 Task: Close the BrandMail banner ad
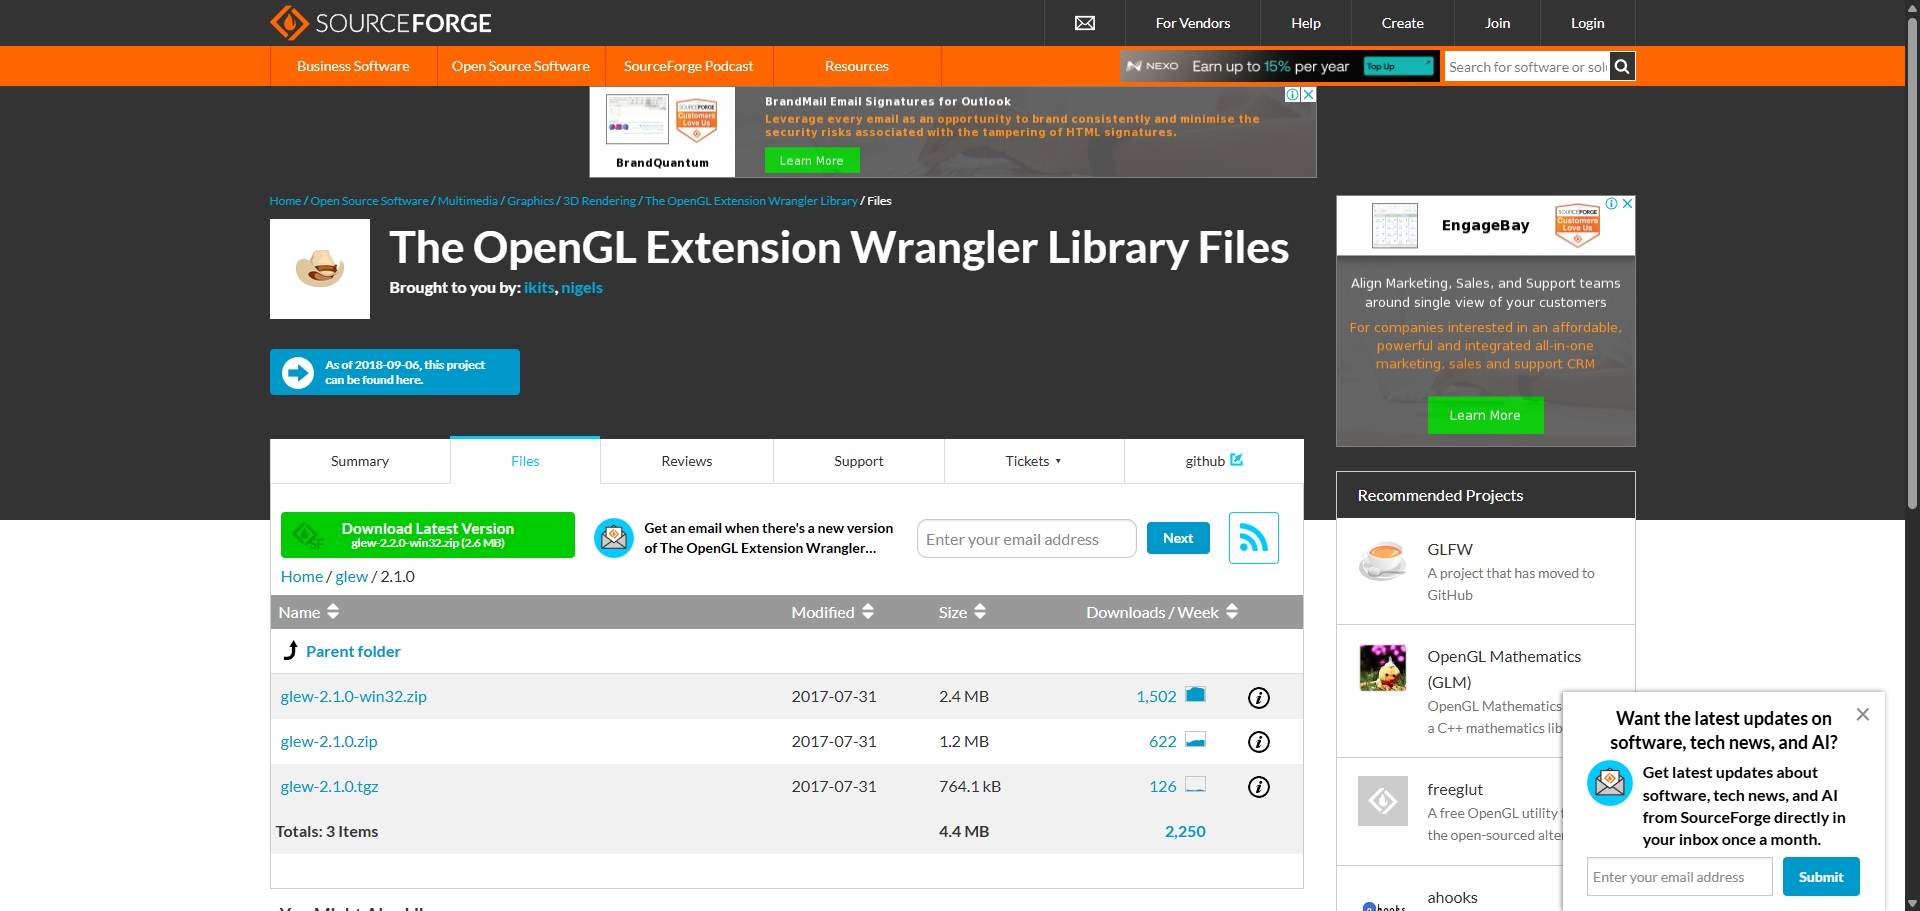pyautogui.click(x=1308, y=94)
